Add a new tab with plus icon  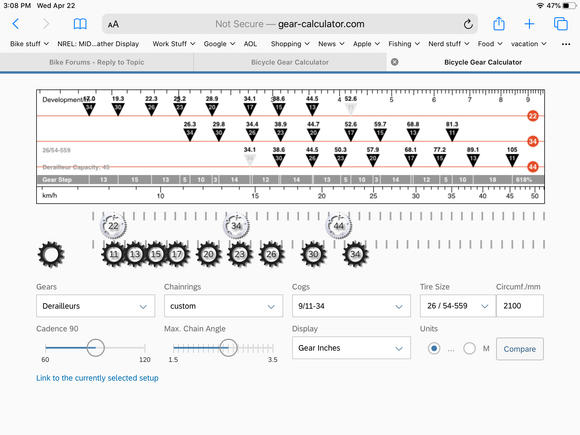coord(529,24)
